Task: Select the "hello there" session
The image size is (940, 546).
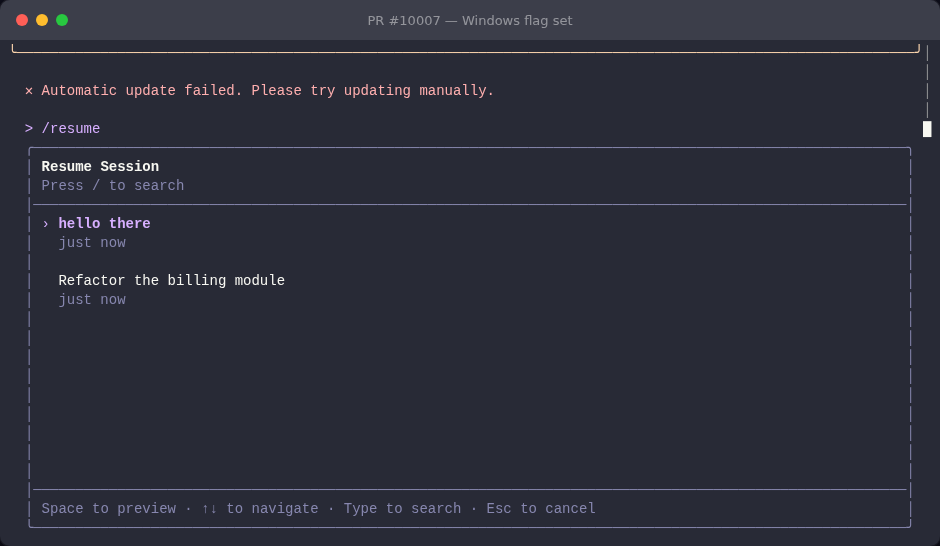Action: (104, 224)
